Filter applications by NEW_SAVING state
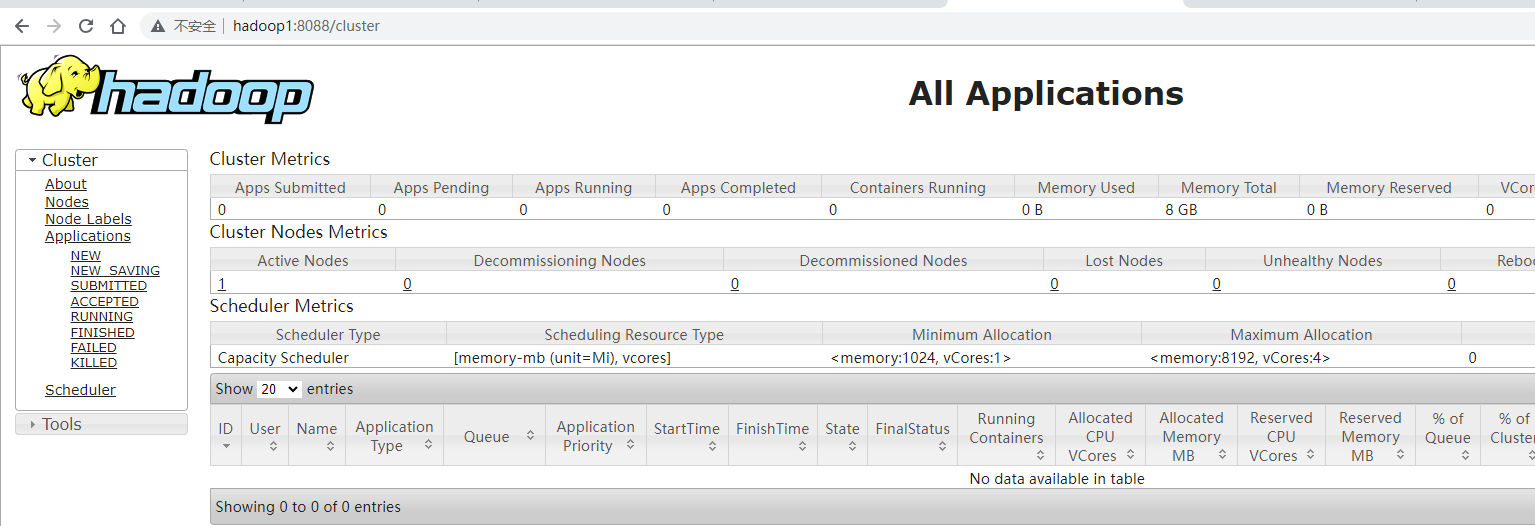 point(115,271)
